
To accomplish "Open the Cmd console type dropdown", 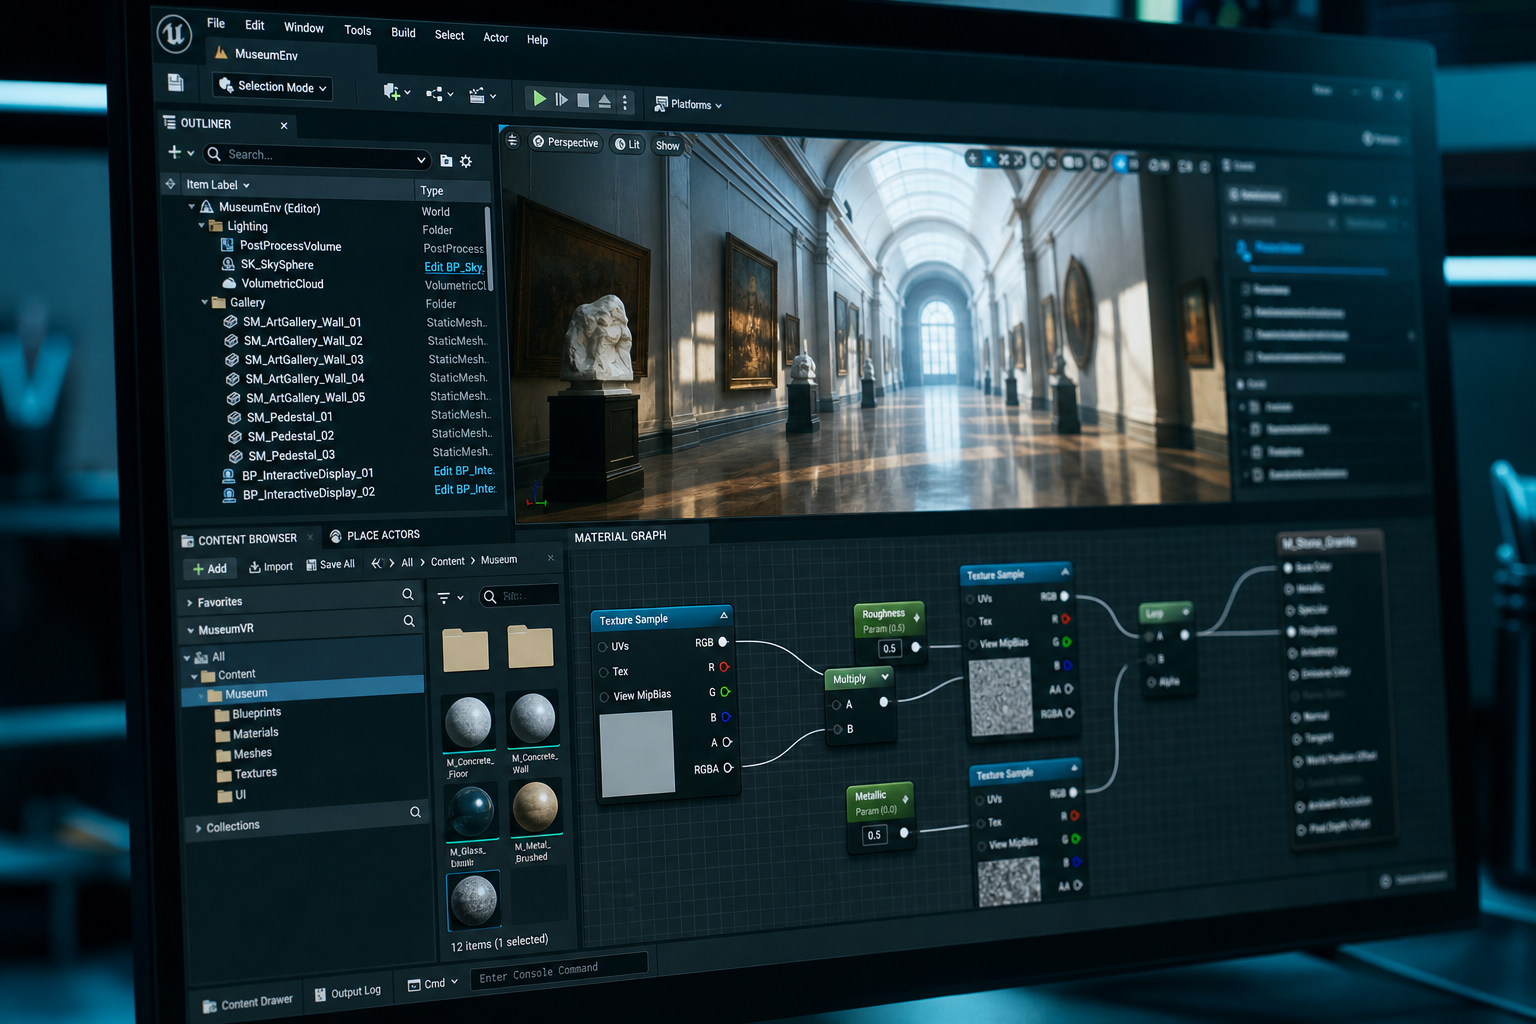I will point(433,984).
